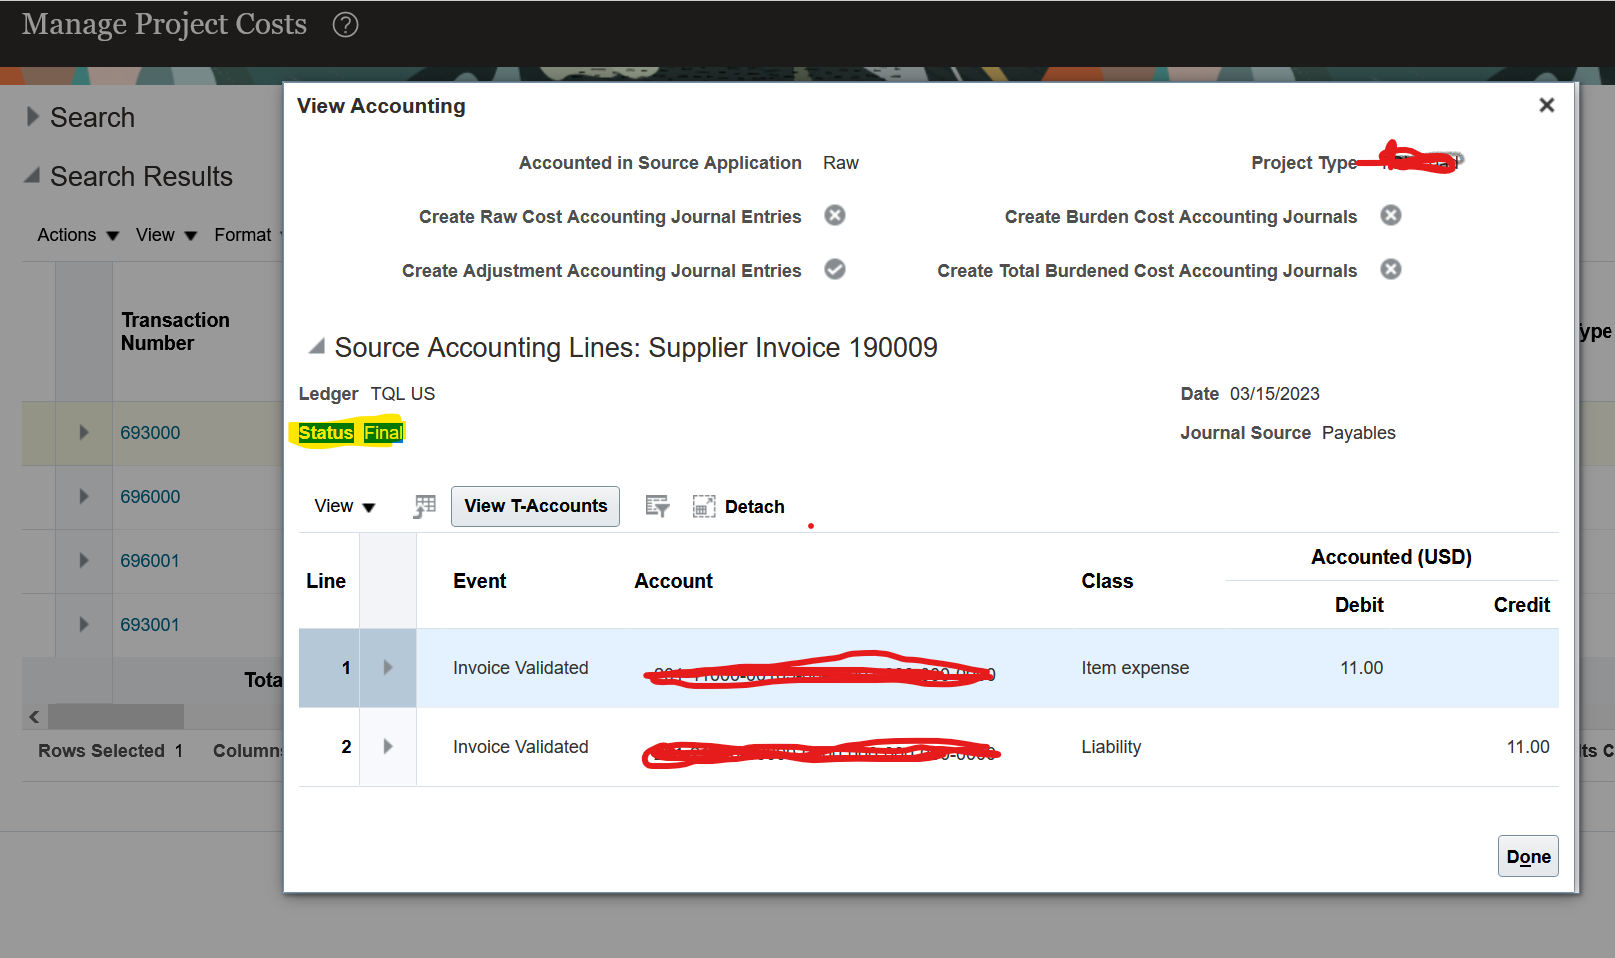This screenshot has height=958, width=1615.
Task: Expand accounting line 2 details
Action: click(388, 746)
